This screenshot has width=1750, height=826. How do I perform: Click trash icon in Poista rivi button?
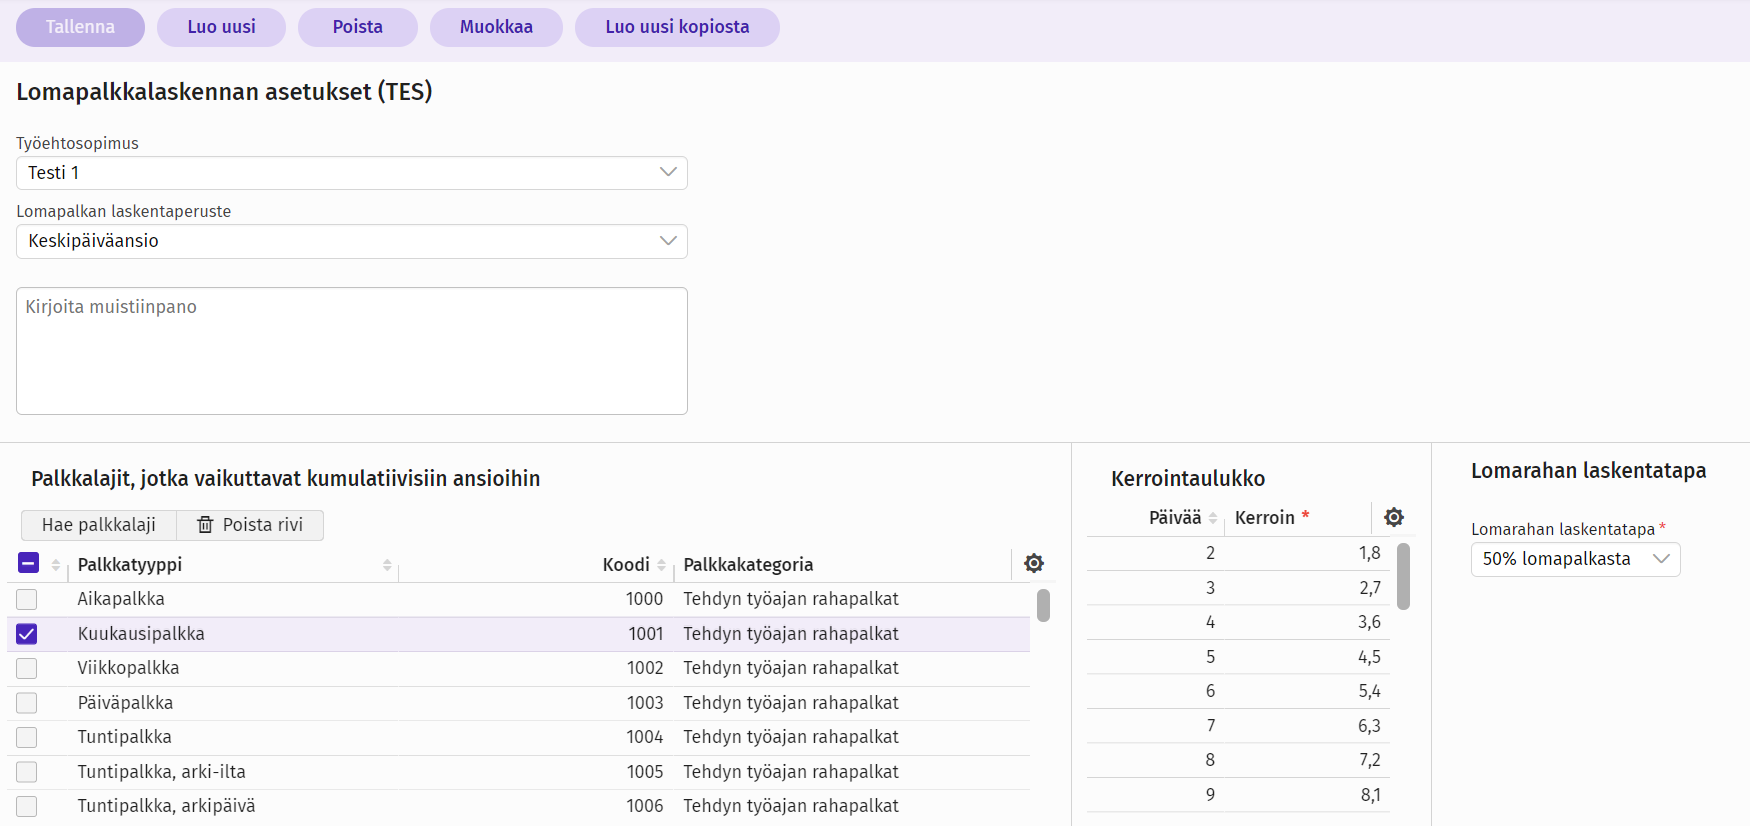point(205,525)
